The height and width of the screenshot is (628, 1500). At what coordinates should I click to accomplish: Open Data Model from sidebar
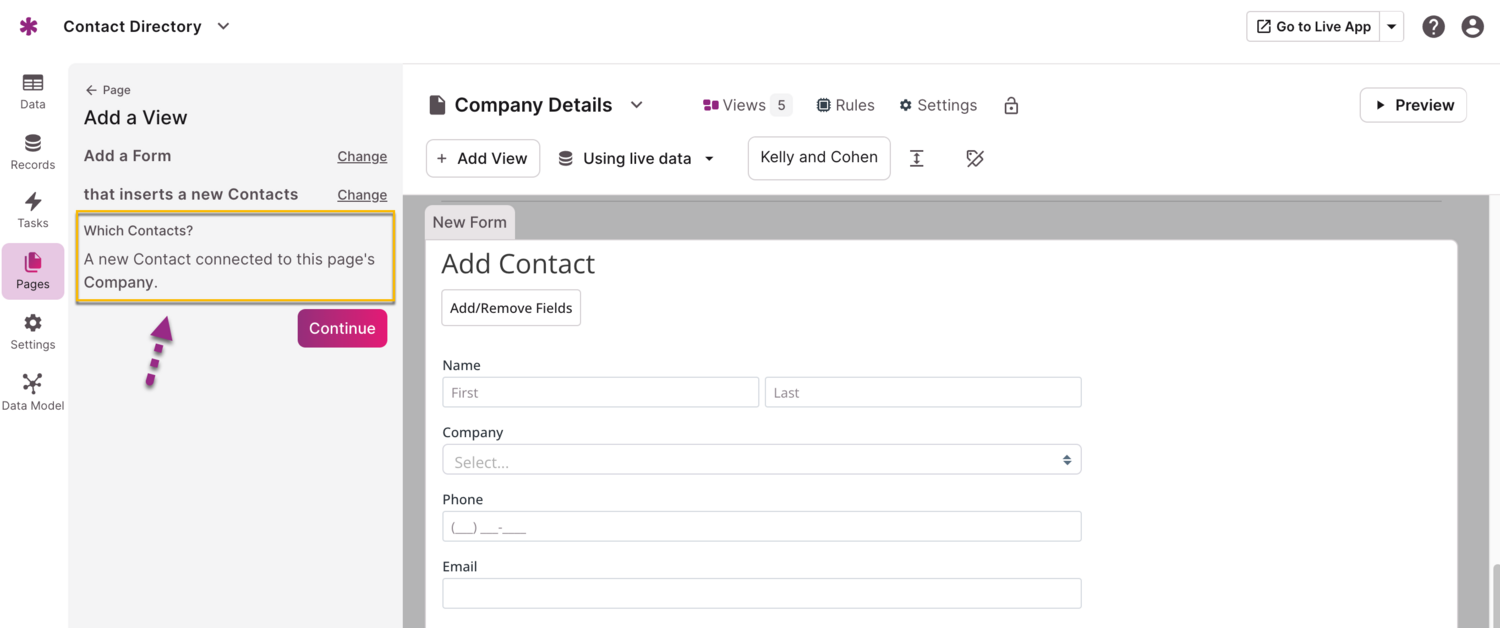point(33,392)
